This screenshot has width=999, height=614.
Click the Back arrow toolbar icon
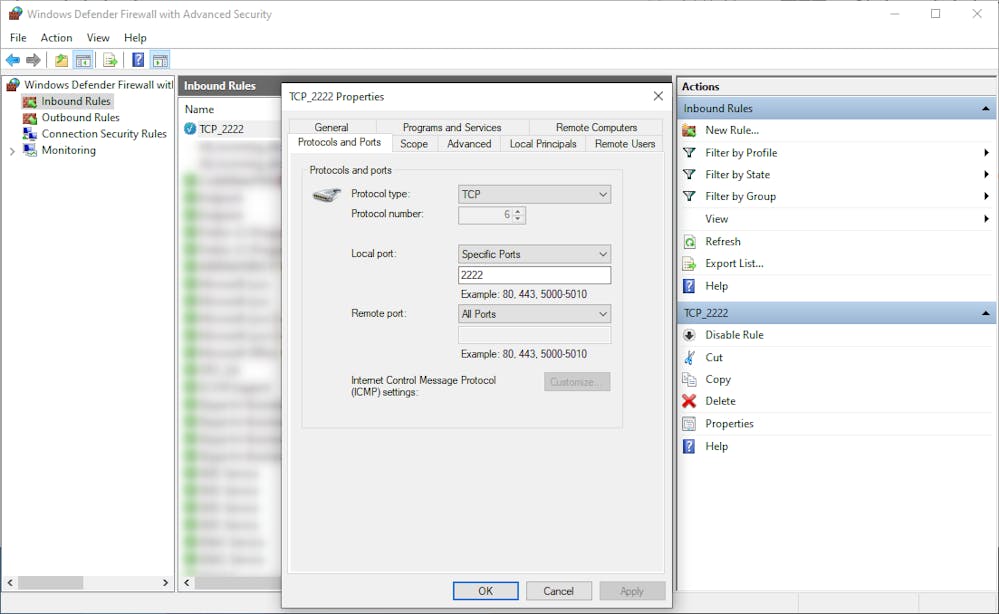[x=13, y=61]
